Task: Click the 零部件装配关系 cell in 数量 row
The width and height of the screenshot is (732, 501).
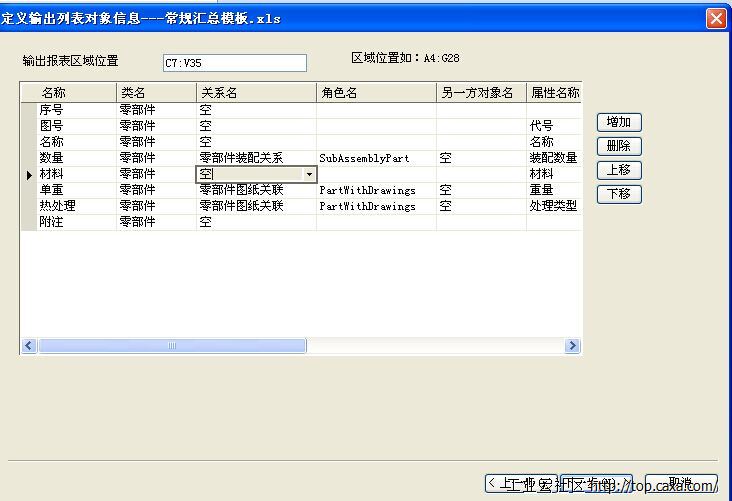Action: (256, 158)
